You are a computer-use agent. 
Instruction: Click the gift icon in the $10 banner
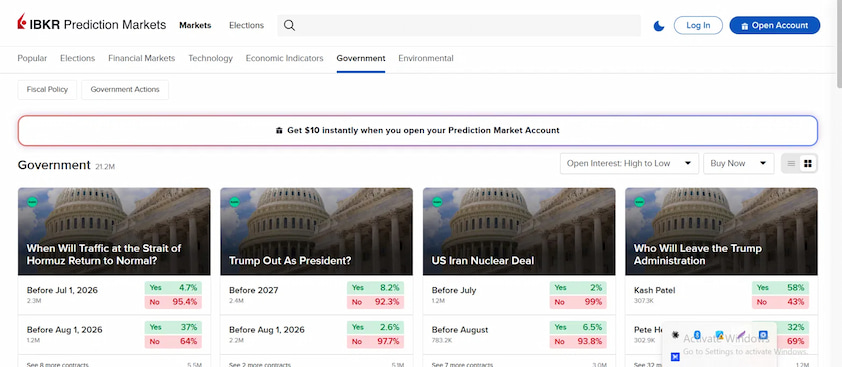point(279,131)
